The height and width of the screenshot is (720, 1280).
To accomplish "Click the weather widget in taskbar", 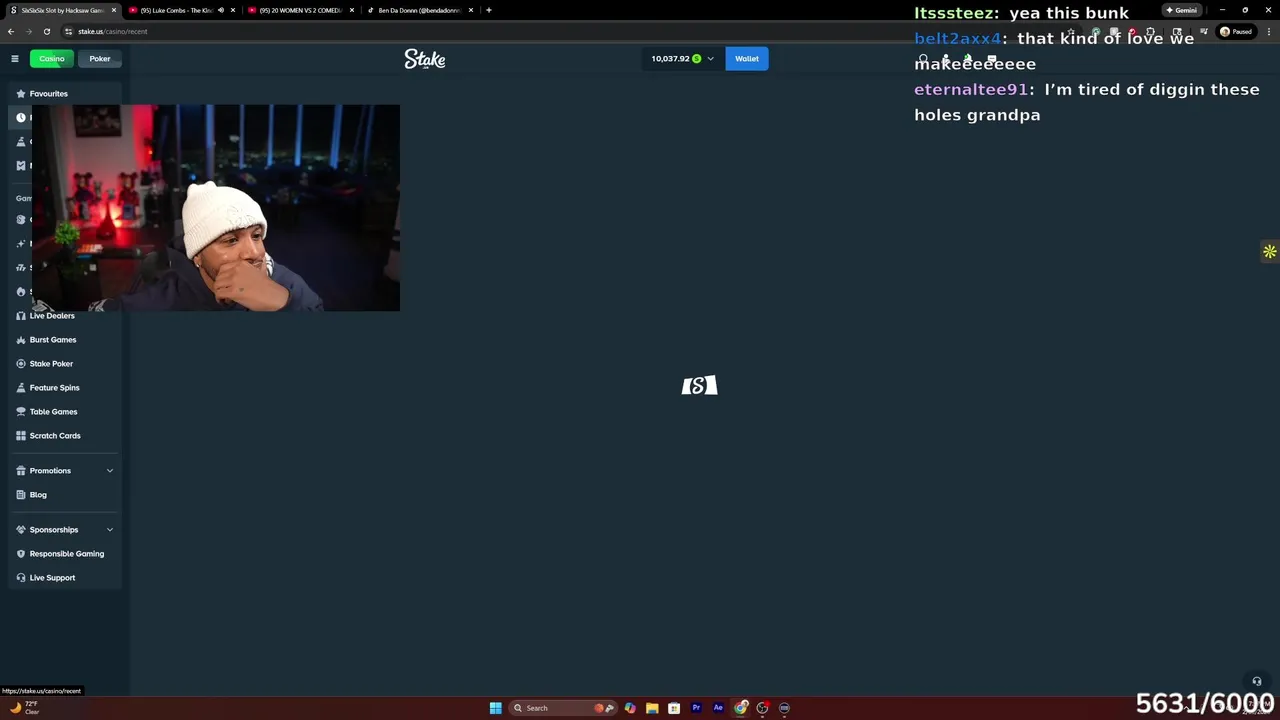I will [x=25, y=708].
